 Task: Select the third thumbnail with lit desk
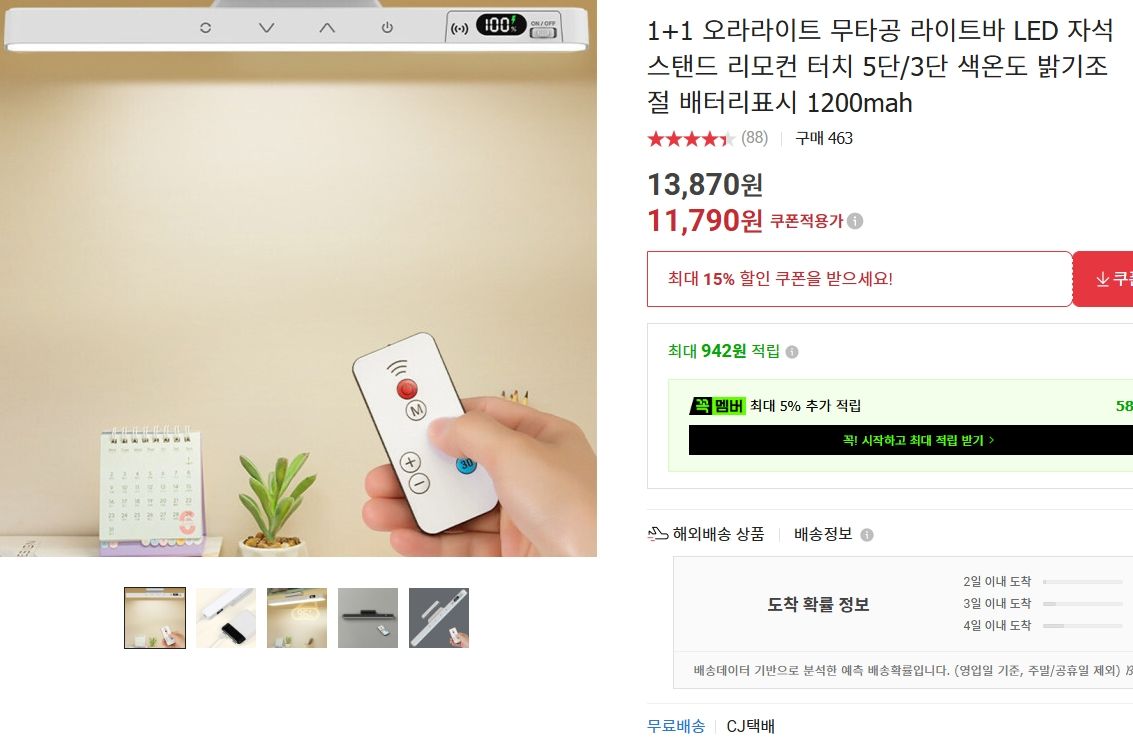coord(297,618)
